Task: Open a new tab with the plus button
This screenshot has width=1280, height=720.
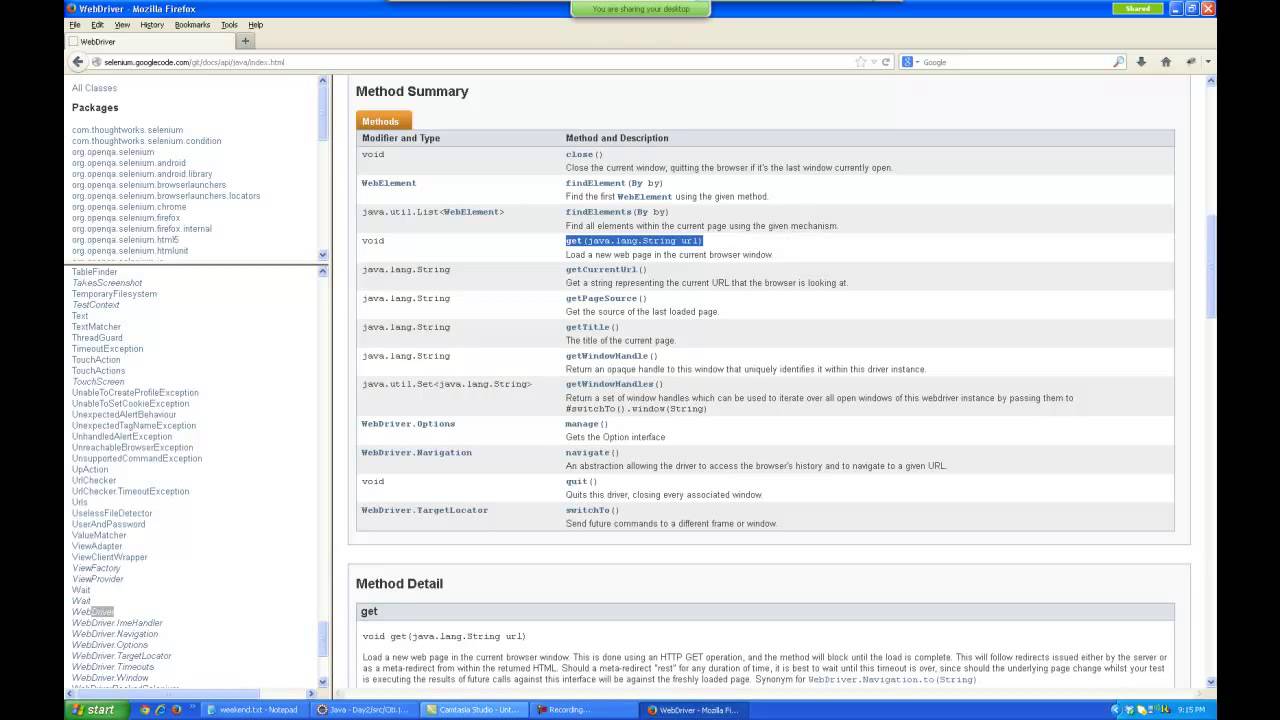Action: click(245, 41)
